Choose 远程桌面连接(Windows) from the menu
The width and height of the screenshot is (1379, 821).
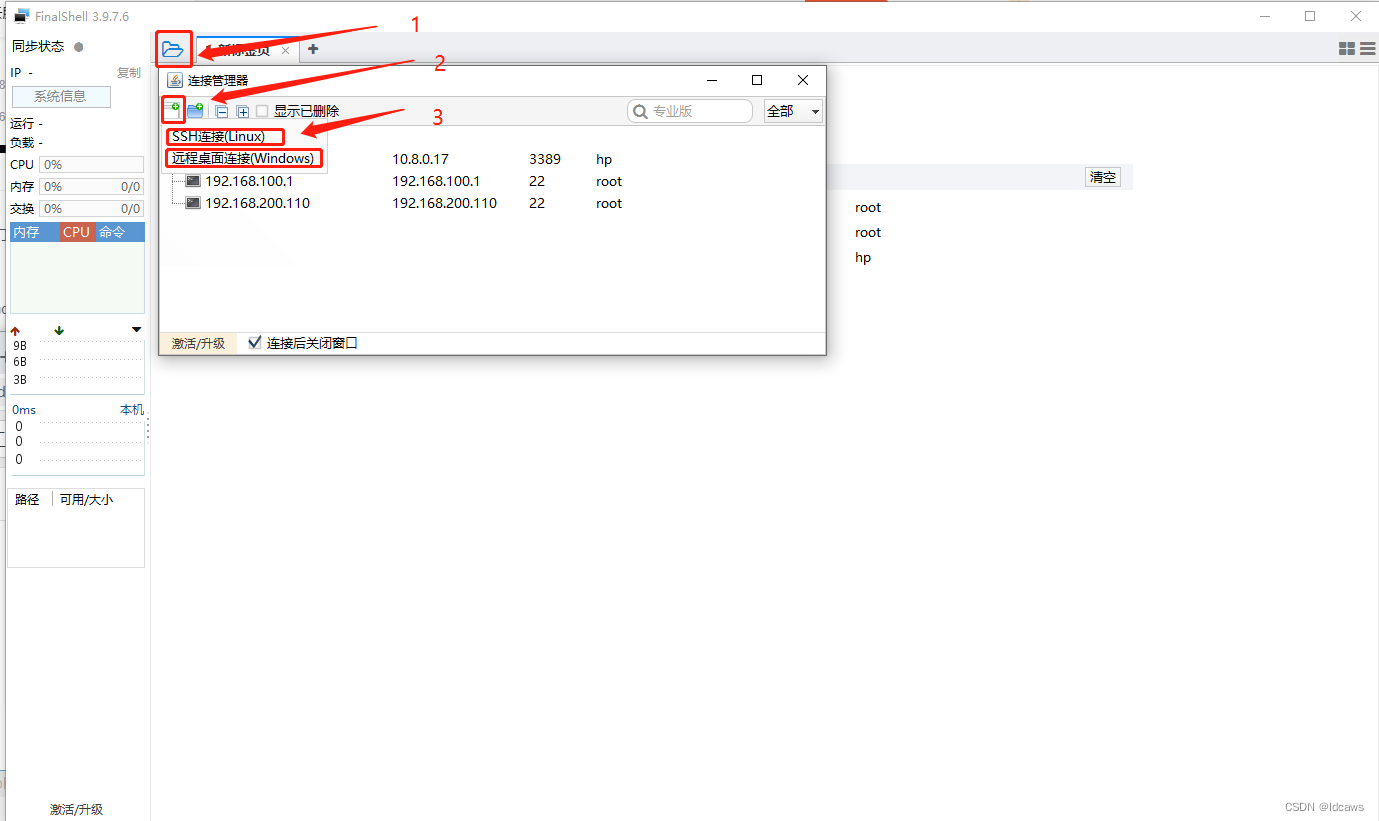point(244,158)
